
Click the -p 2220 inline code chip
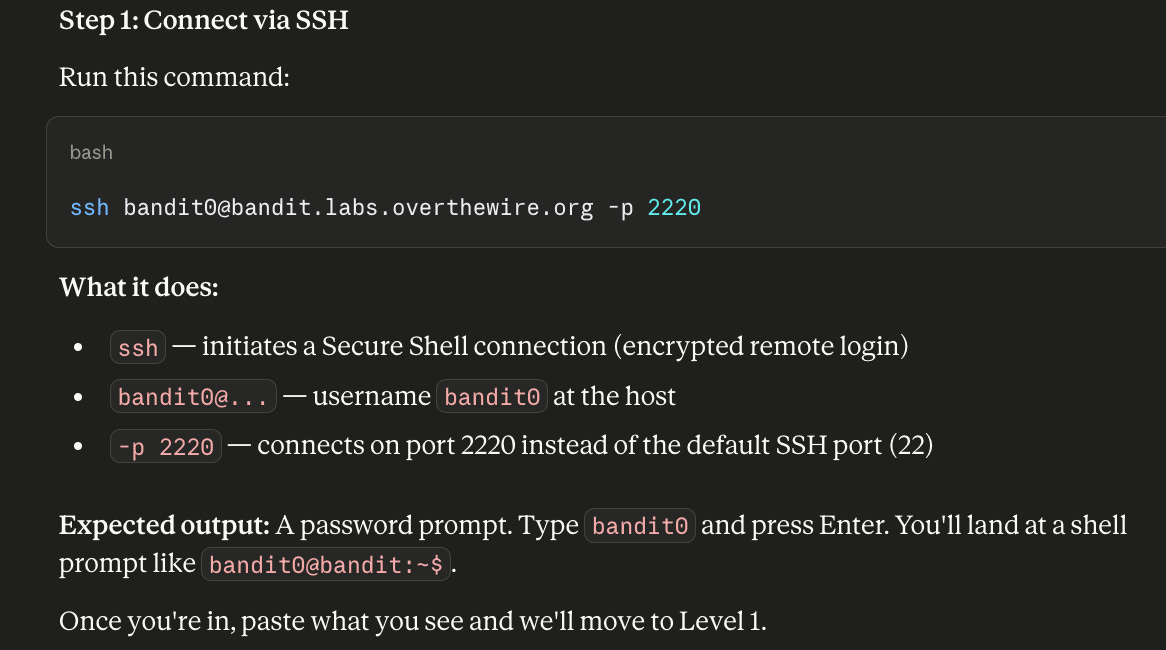pyautogui.click(x=166, y=446)
